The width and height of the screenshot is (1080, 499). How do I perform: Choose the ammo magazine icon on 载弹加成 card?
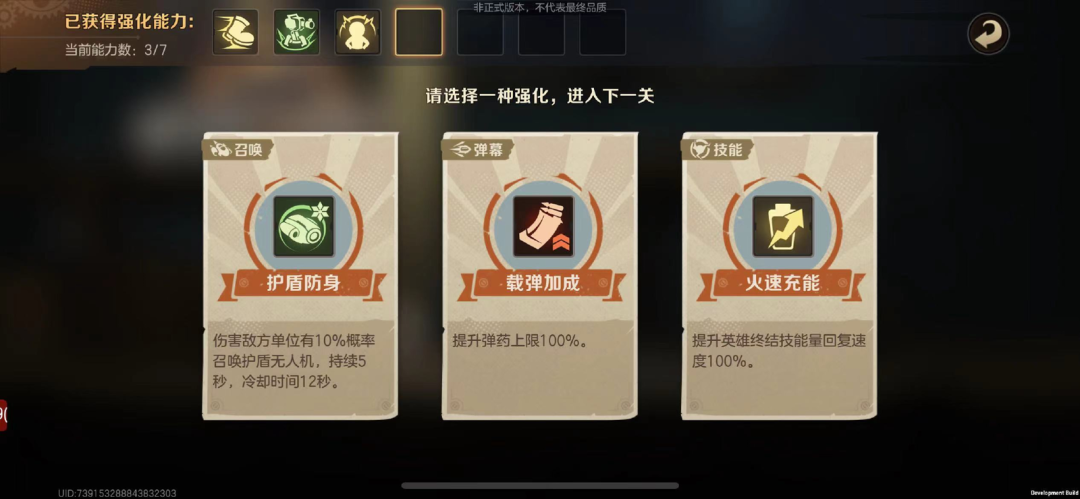click(543, 227)
